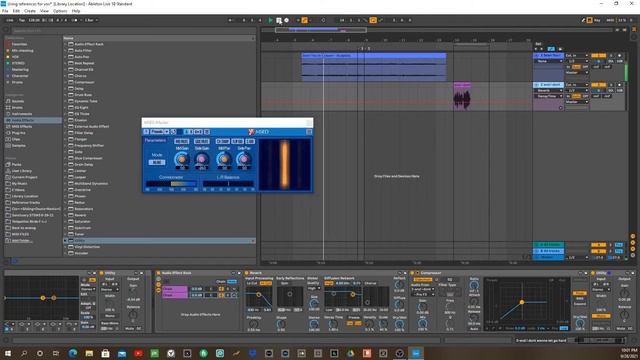Open Current Project under Places
The image size is (640, 360).
tap(24, 177)
